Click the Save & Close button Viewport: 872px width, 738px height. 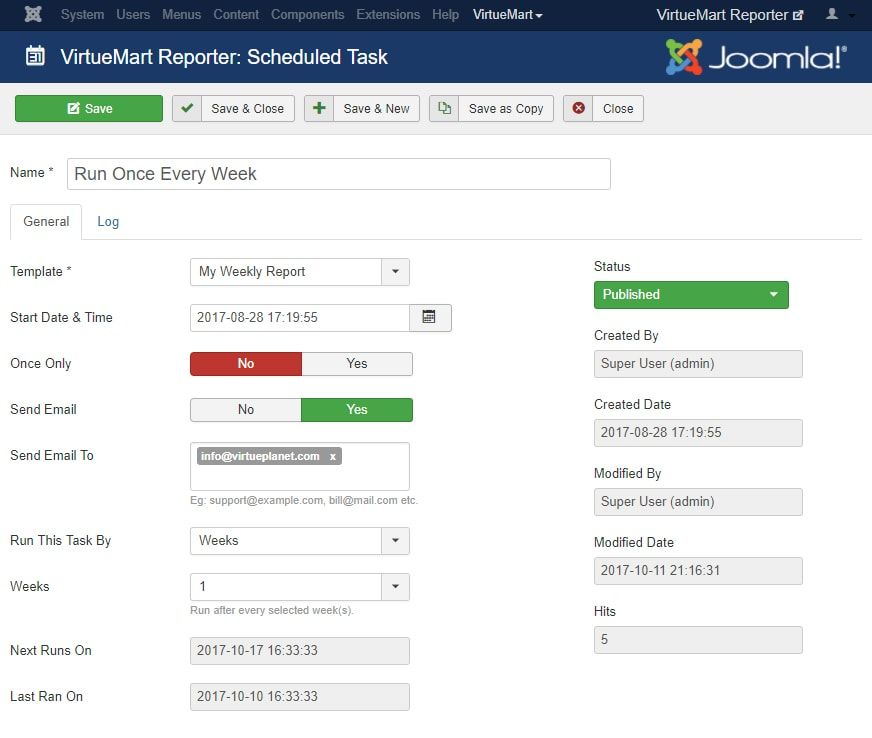[x=234, y=108]
